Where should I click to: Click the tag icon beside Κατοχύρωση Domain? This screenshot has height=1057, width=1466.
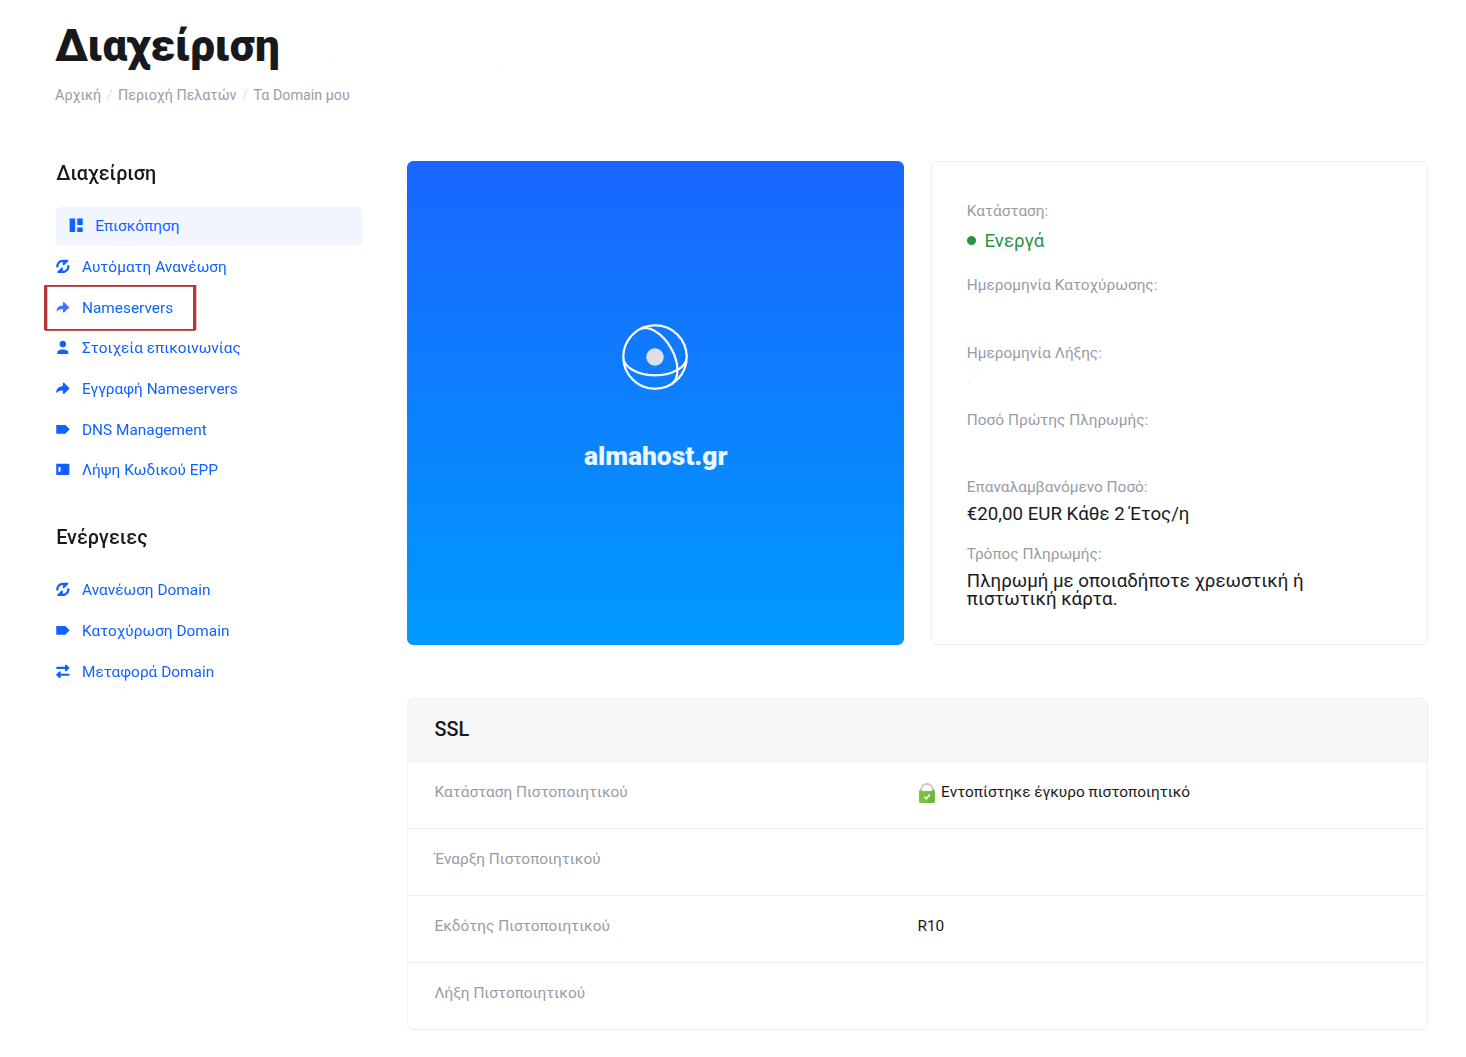click(x=63, y=631)
